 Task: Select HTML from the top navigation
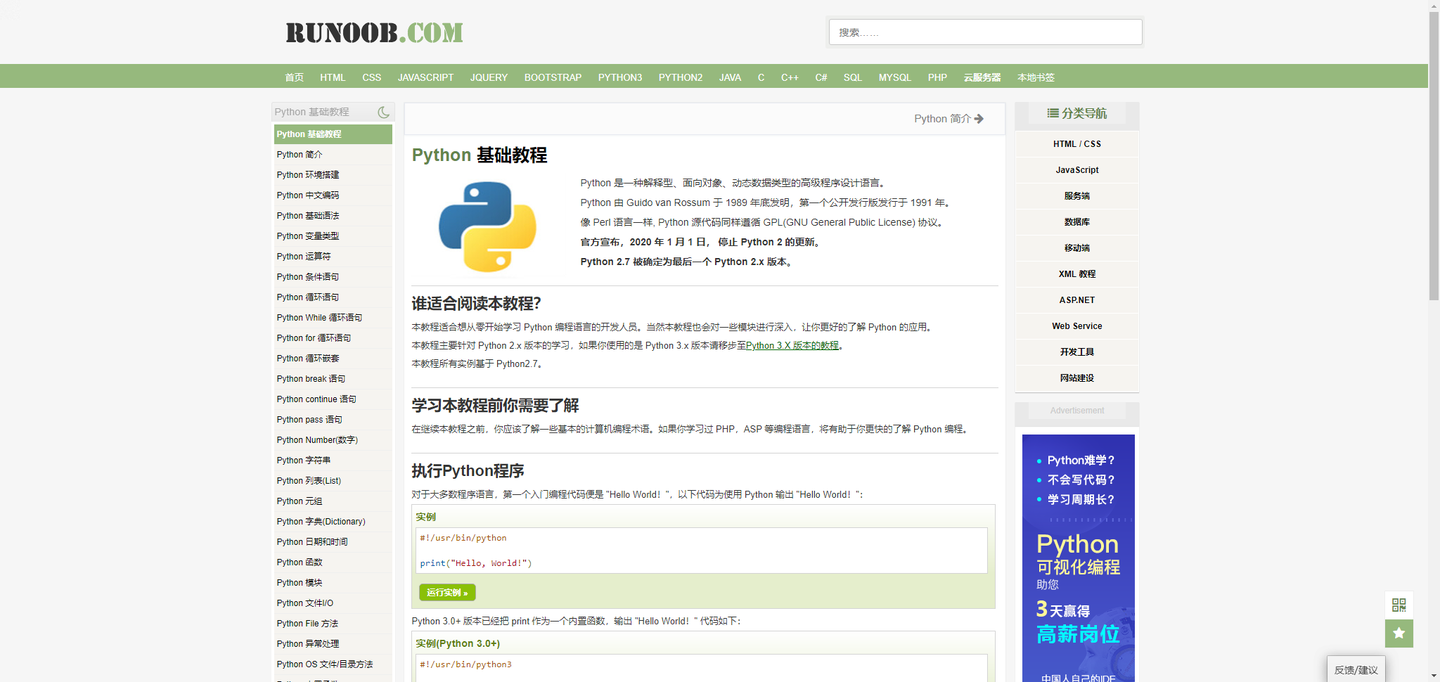coord(332,76)
